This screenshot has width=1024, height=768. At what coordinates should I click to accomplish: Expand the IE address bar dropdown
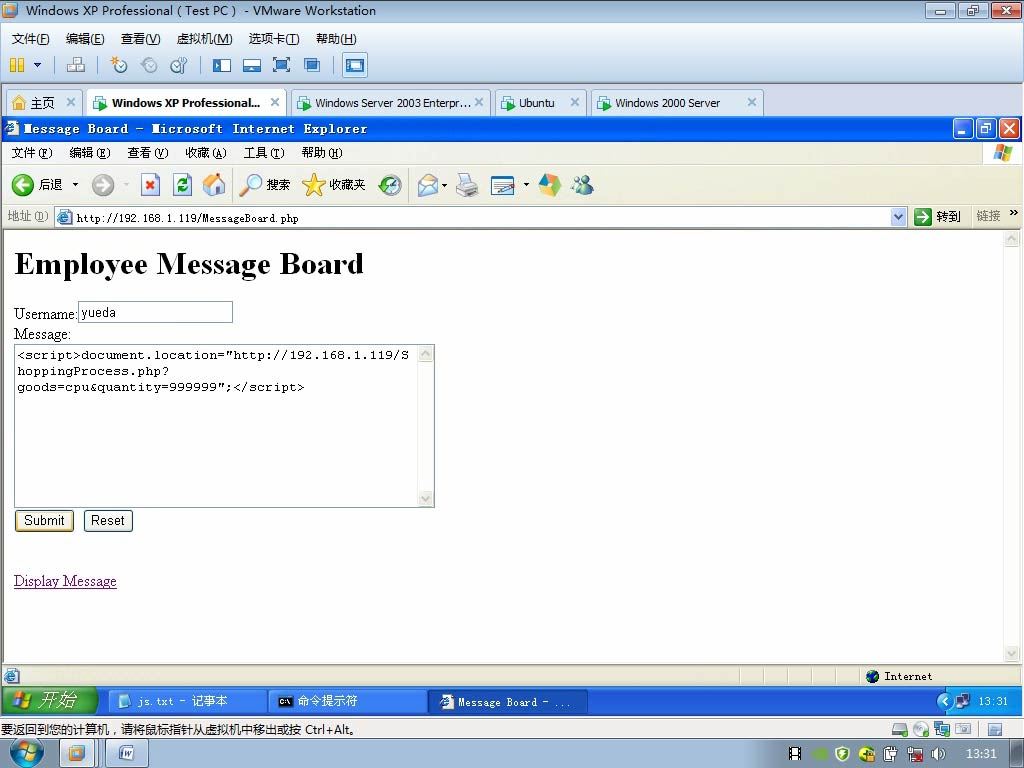point(899,217)
